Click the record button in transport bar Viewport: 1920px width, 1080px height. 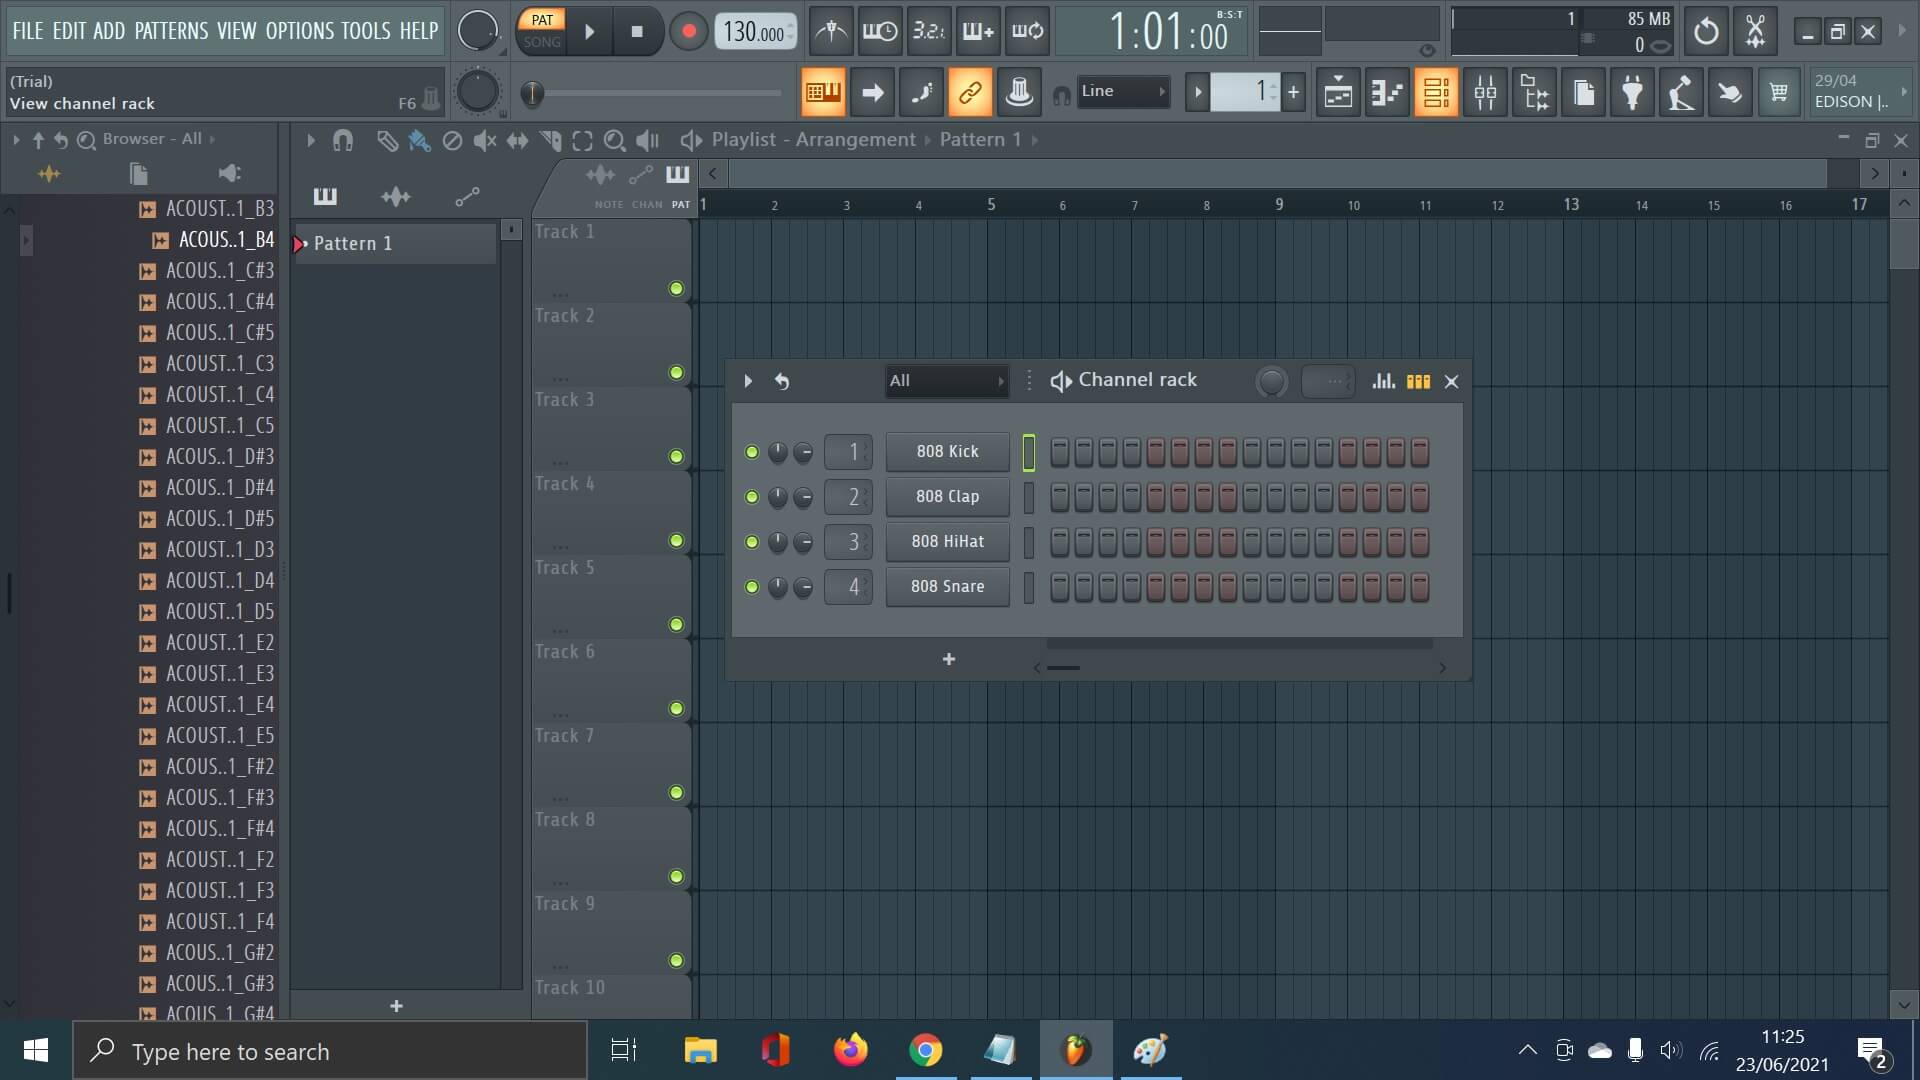pos(688,32)
